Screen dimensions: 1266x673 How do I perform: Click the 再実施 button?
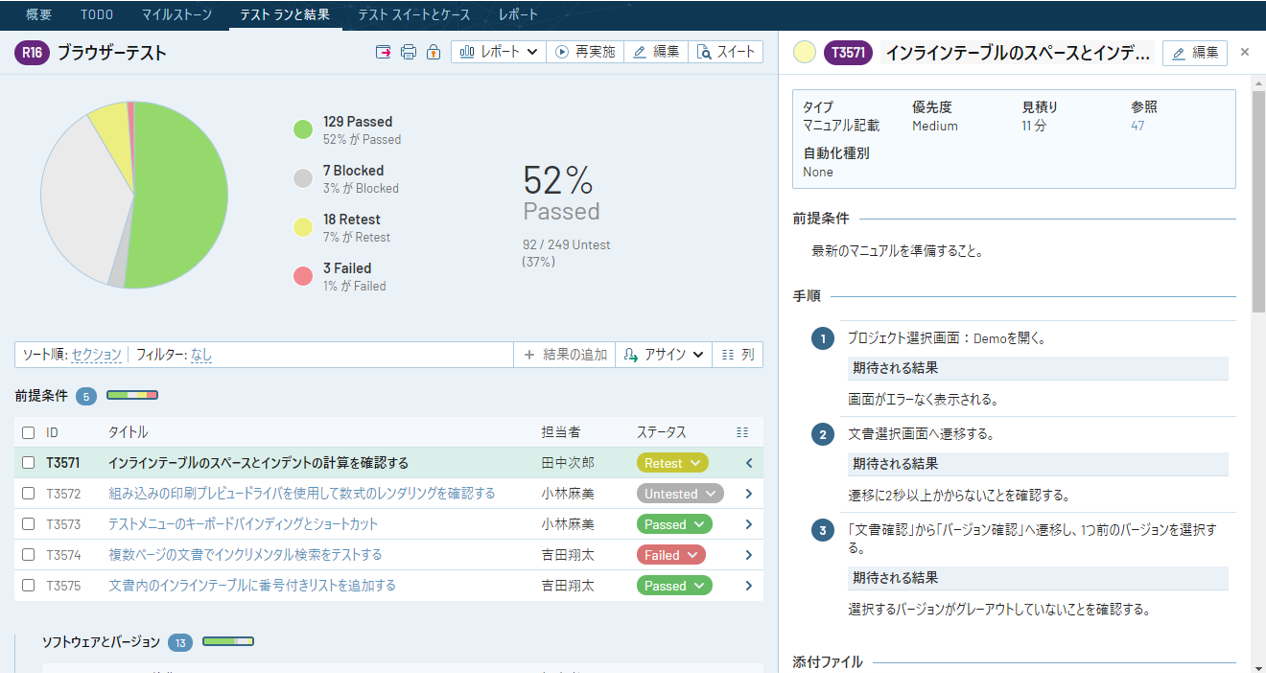pyautogui.click(x=585, y=52)
